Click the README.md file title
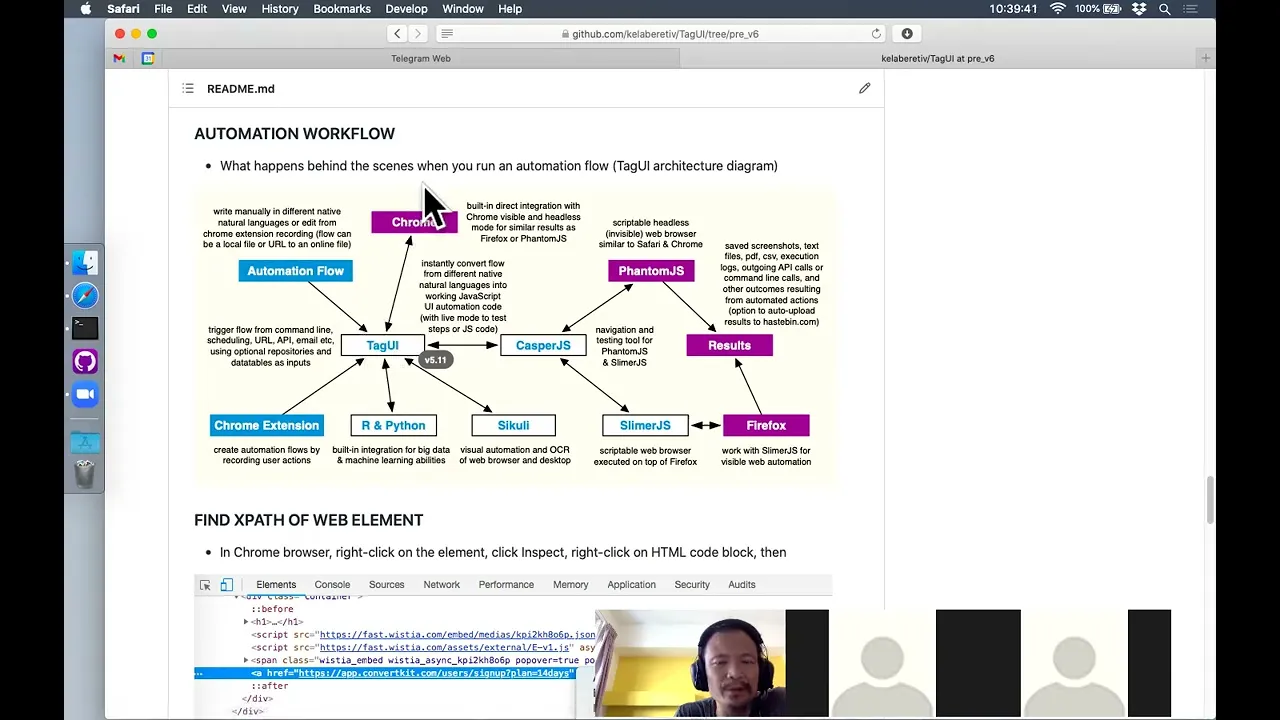Viewport: 1280px width, 720px height. (241, 89)
